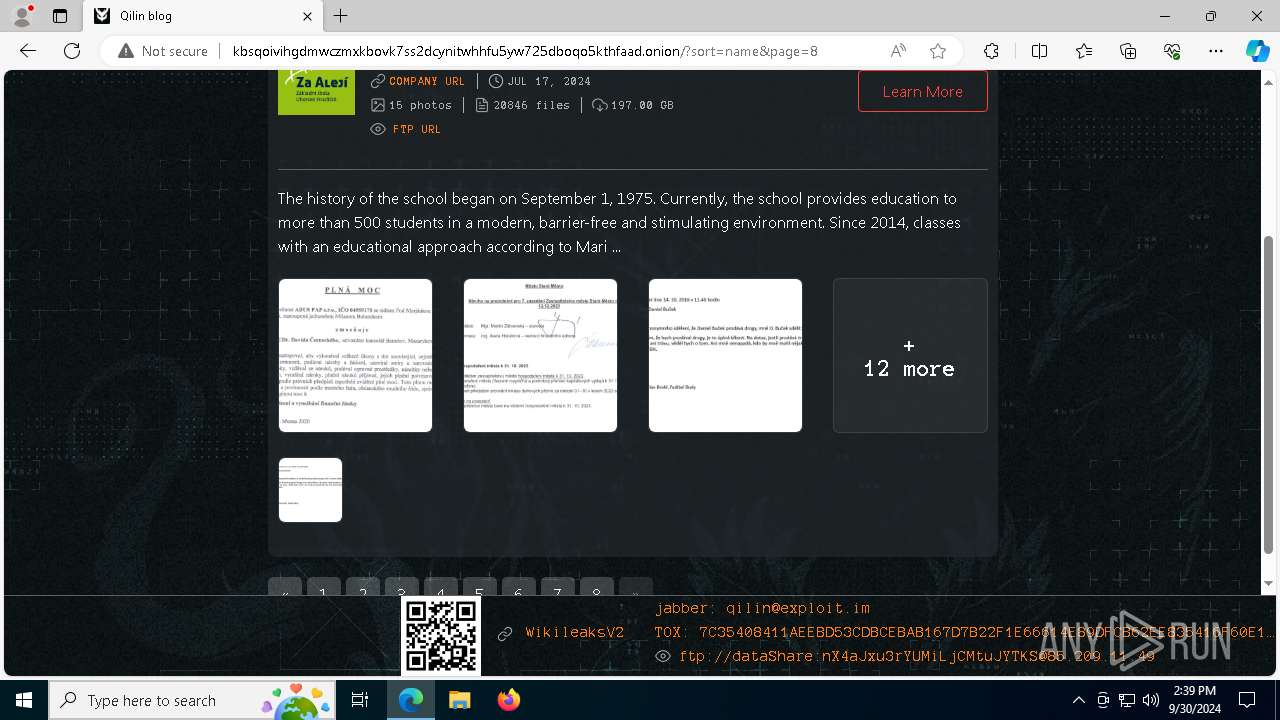Open Edge Settings and more menu

click(1216, 51)
